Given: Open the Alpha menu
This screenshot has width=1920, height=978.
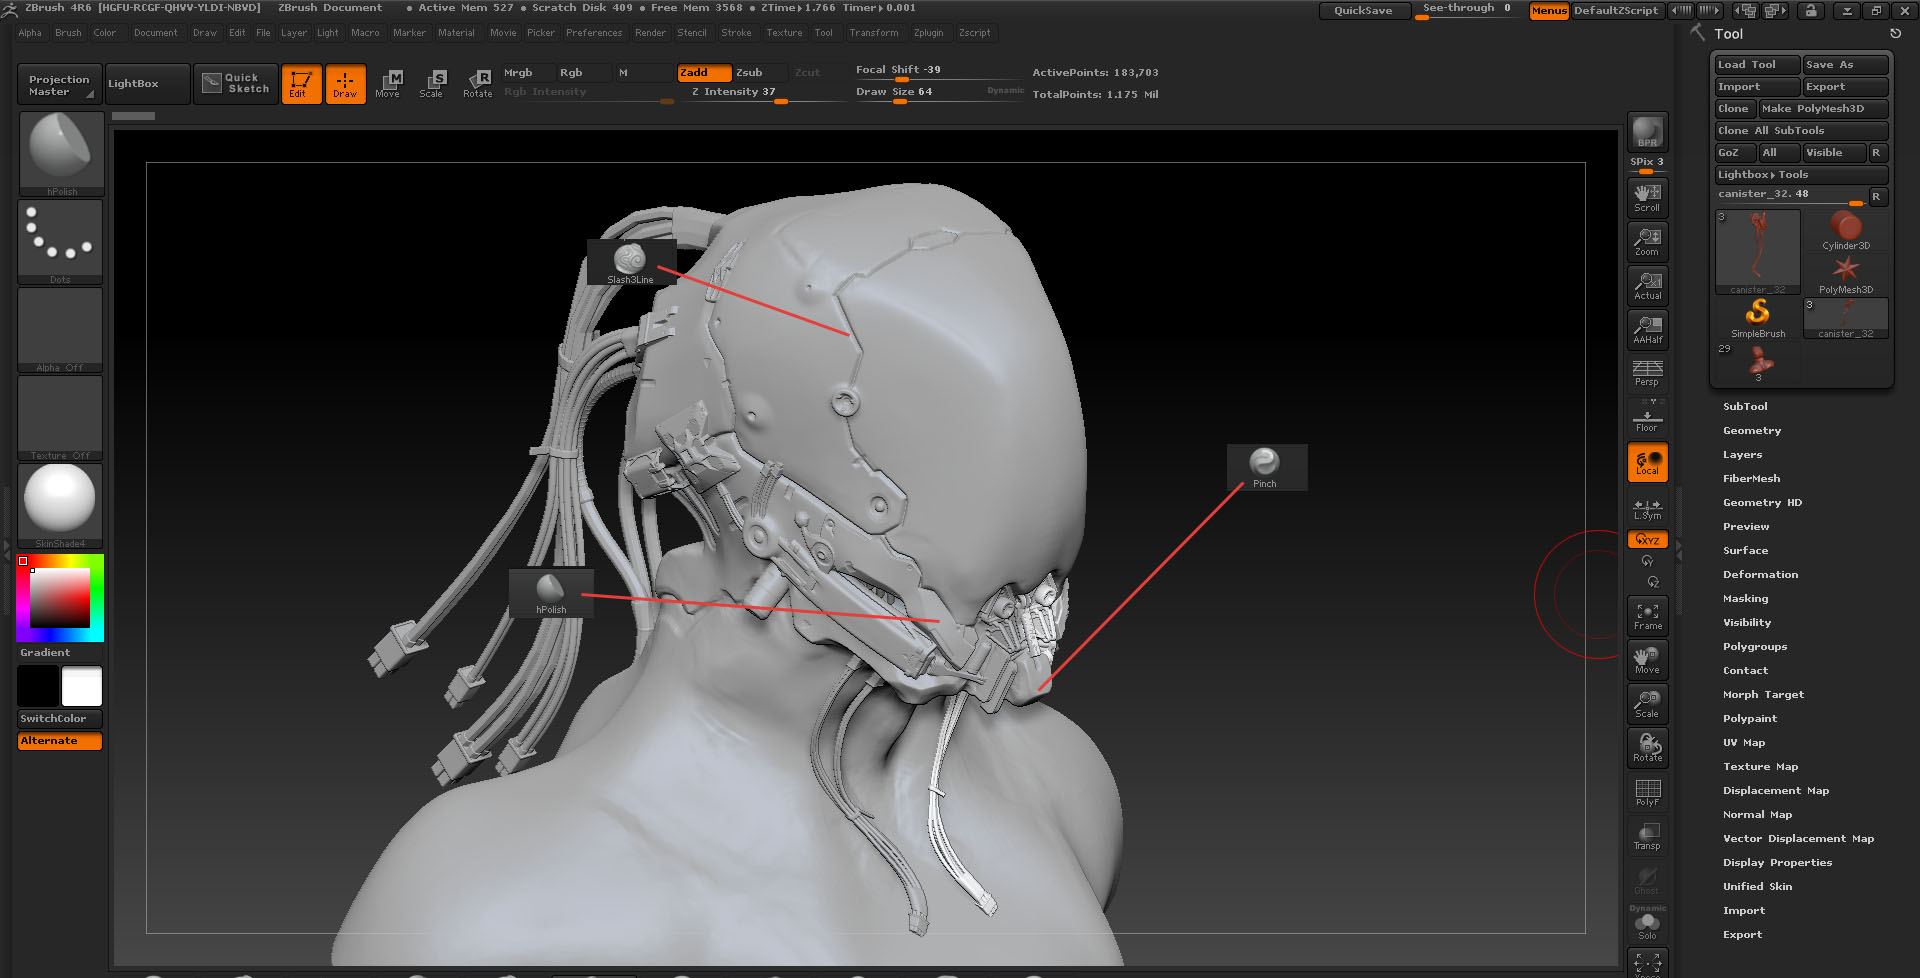Looking at the screenshot, I should 30,33.
